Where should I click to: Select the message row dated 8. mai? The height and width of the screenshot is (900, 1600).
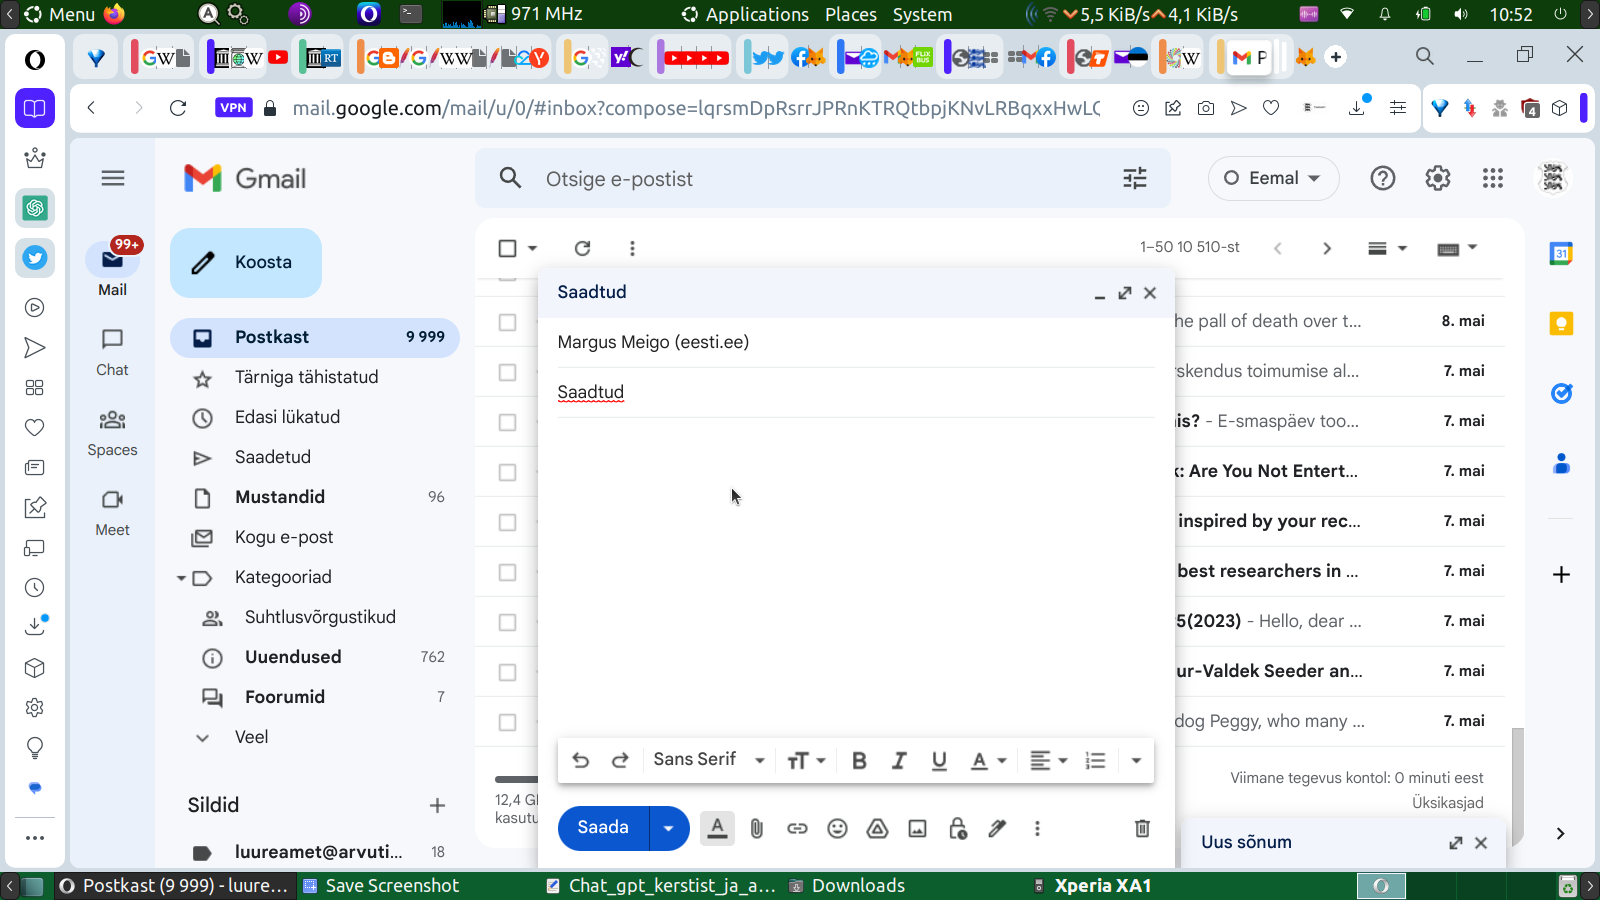click(508, 322)
